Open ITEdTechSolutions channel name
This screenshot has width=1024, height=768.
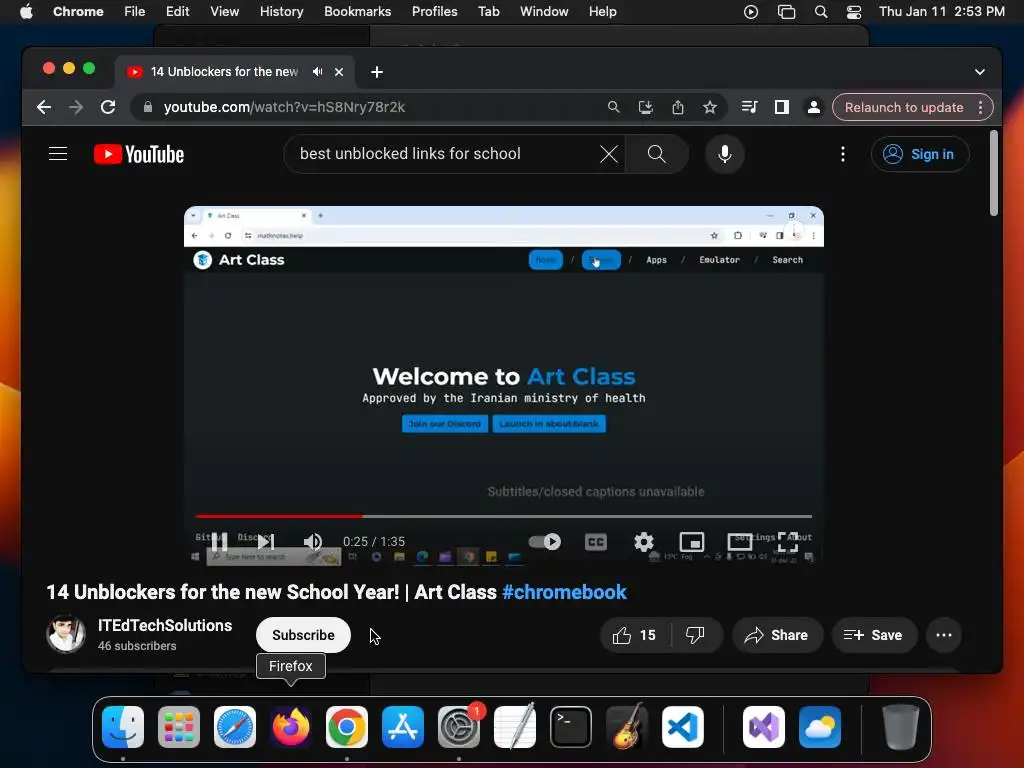[165, 626]
